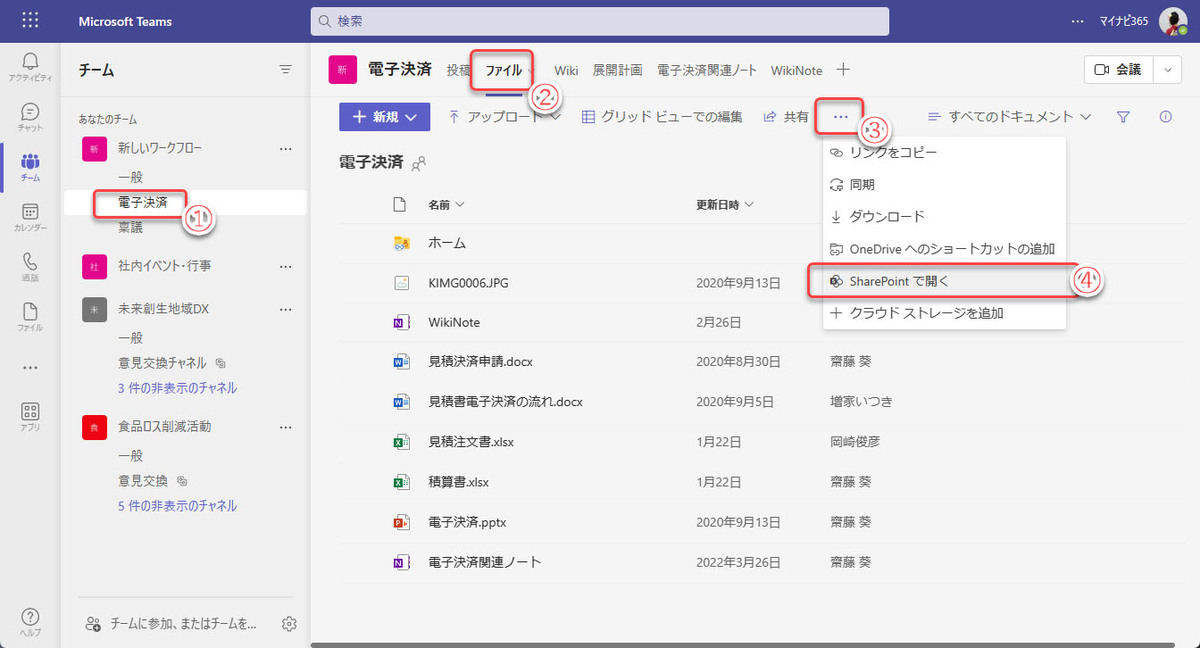Viewport: 1200px width, 648px height.
Task: Open すべてのドキュメント view dropdown
Action: coord(1009,117)
